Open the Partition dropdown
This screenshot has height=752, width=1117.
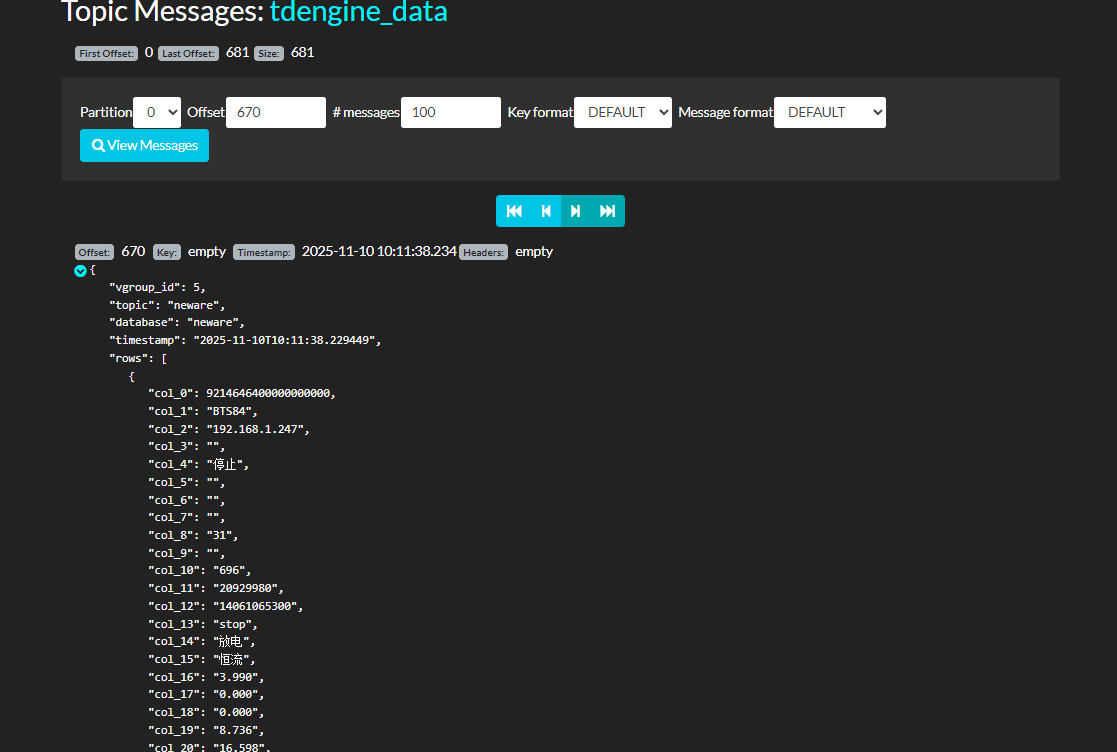(x=157, y=112)
